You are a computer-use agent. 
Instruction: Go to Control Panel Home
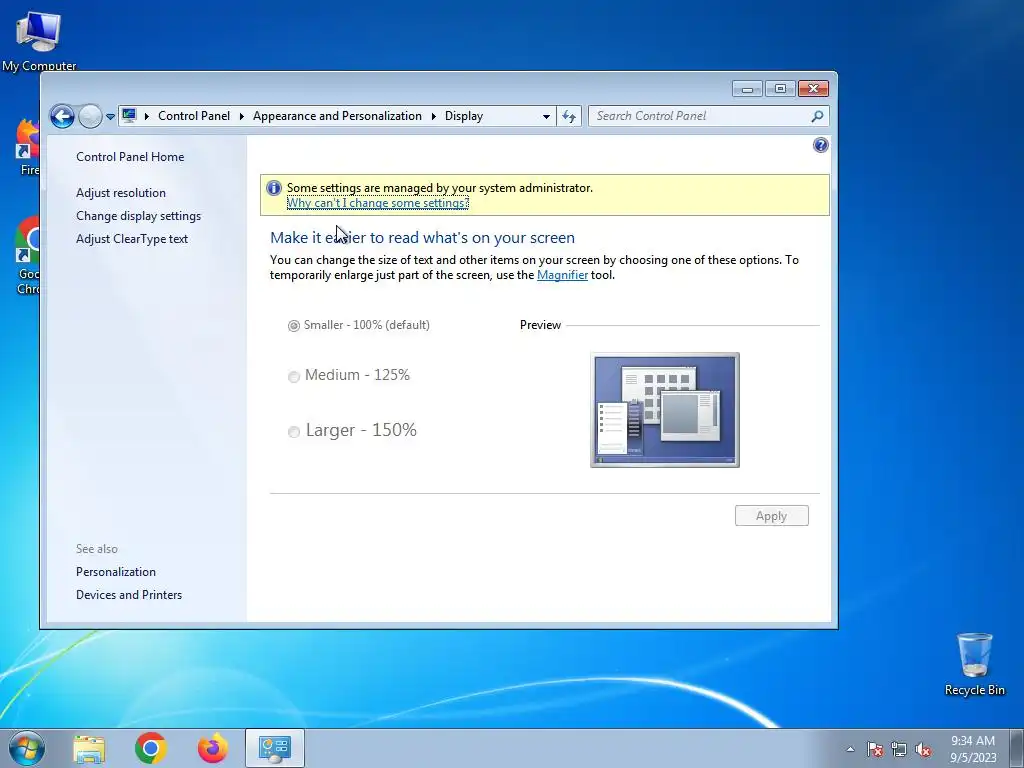[130, 157]
